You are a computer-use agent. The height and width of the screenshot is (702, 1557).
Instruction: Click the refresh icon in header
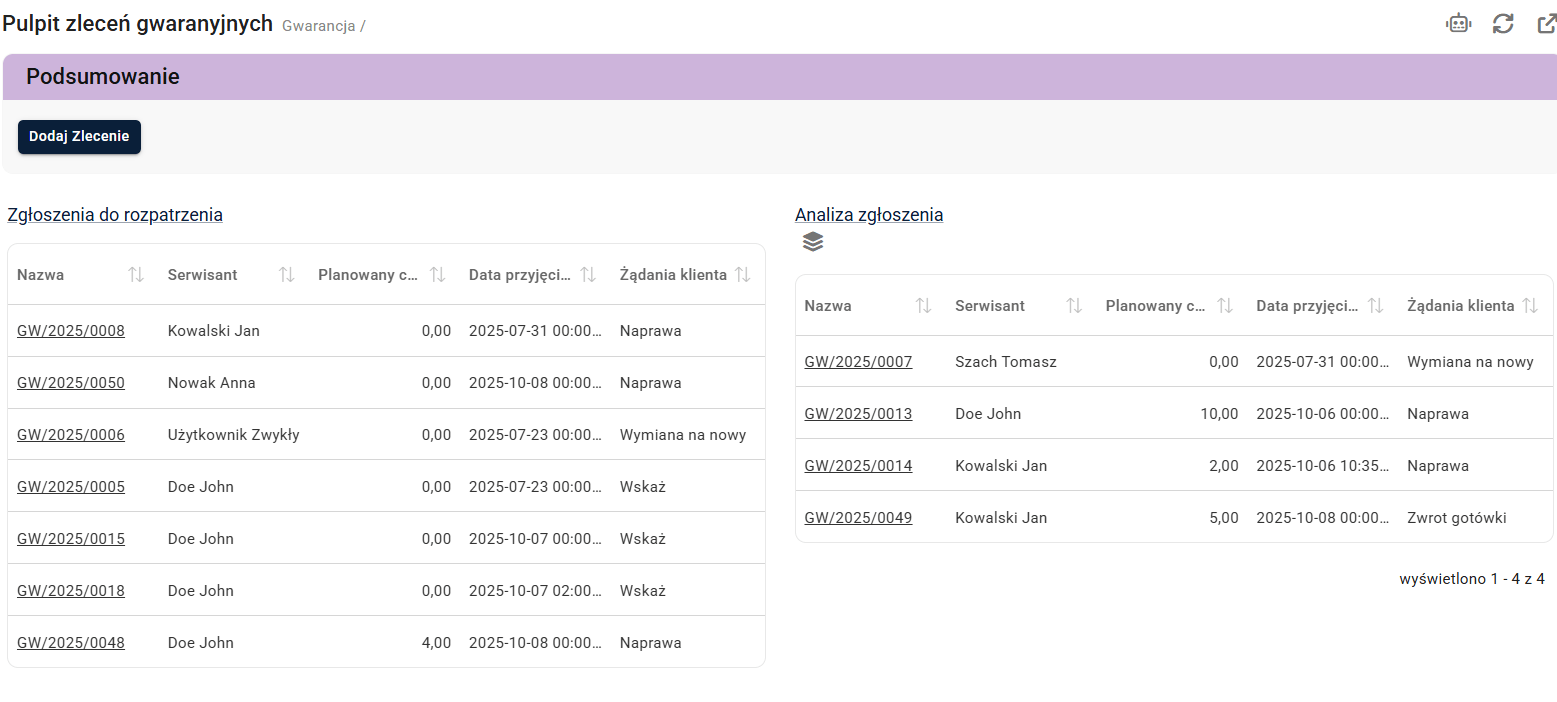(x=1502, y=24)
